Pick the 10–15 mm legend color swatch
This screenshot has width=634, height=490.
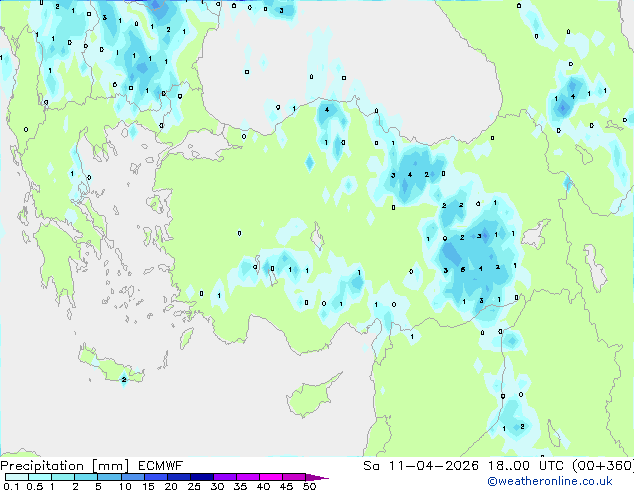click(133, 477)
